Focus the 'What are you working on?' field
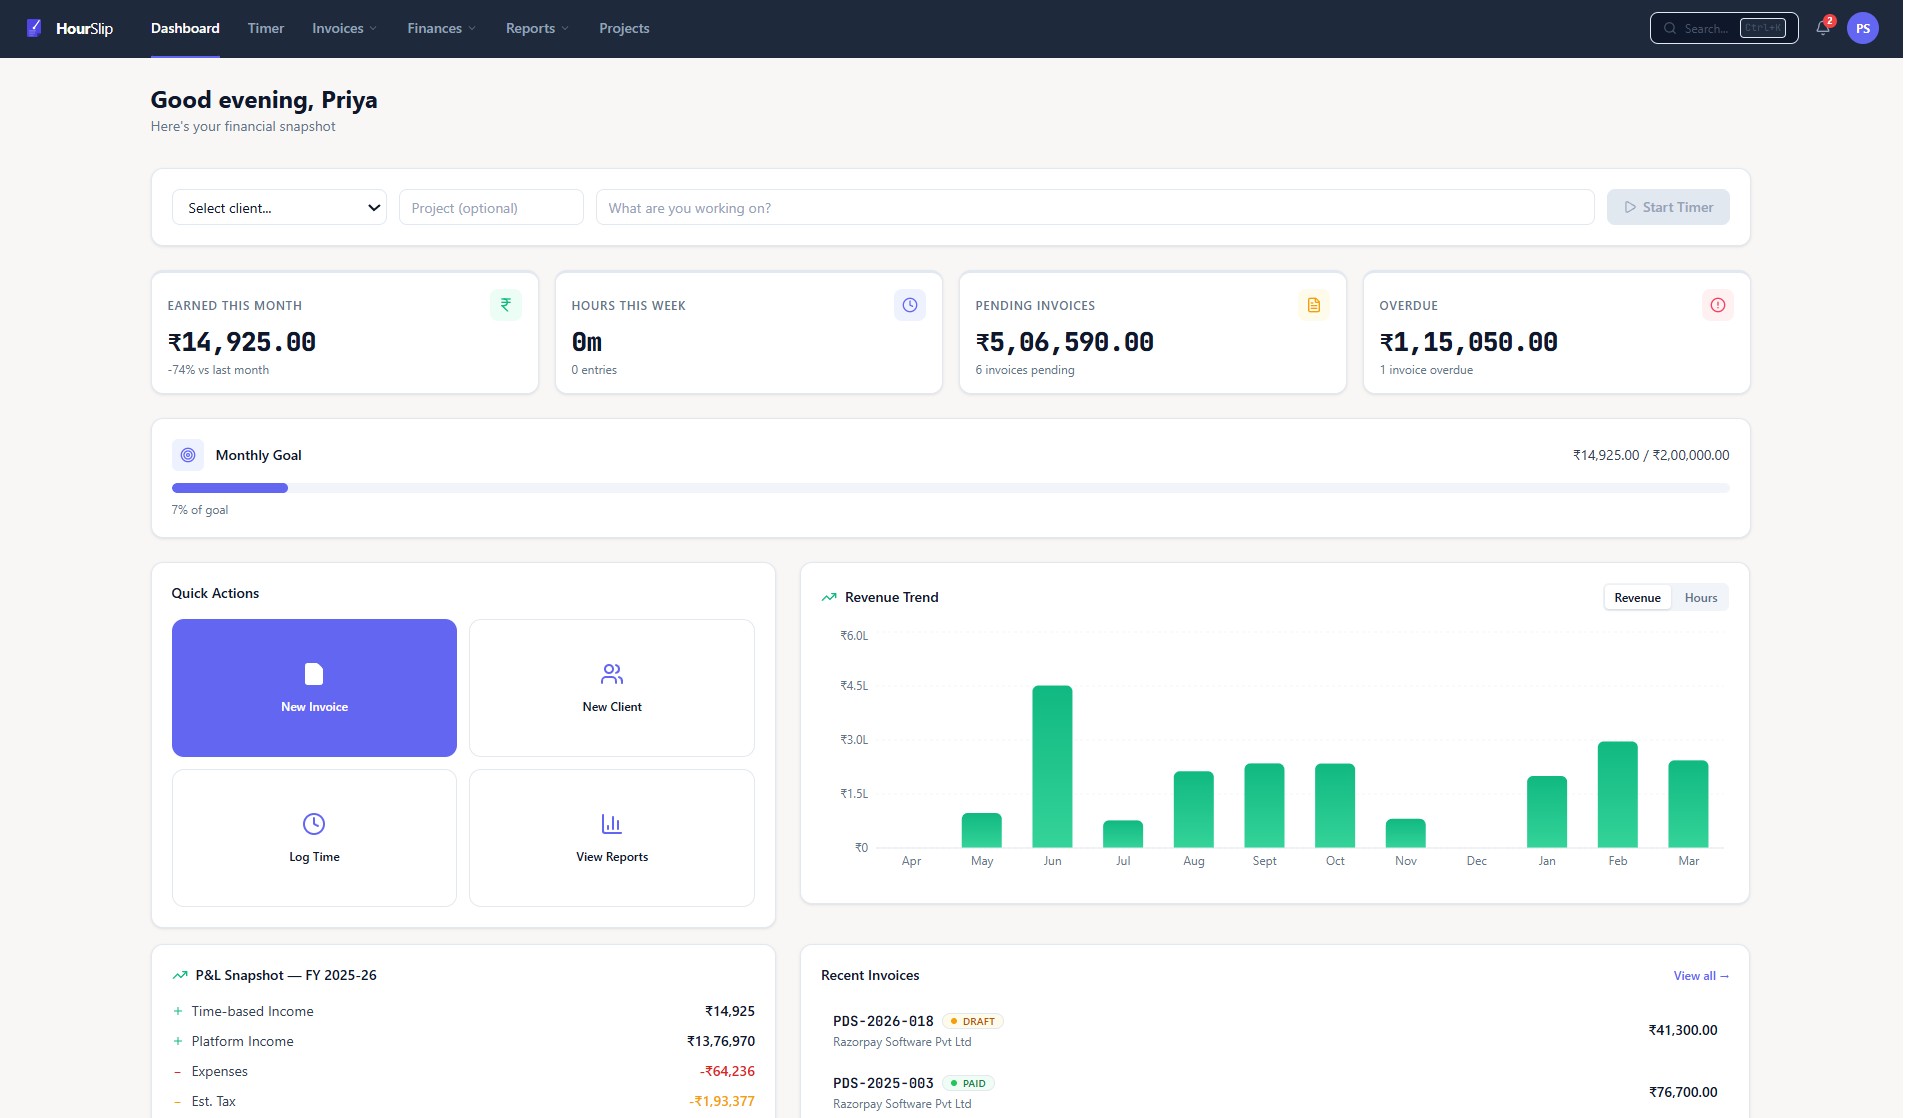The width and height of the screenshot is (1905, 1118). coord(1094,208)
